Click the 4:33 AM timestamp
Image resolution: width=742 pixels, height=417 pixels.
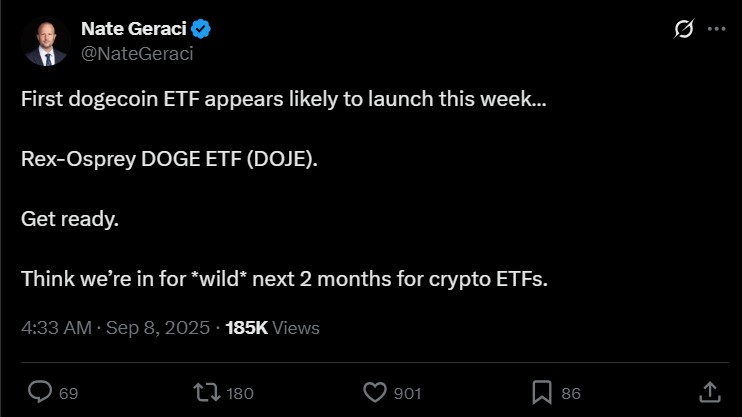[59, 327]
